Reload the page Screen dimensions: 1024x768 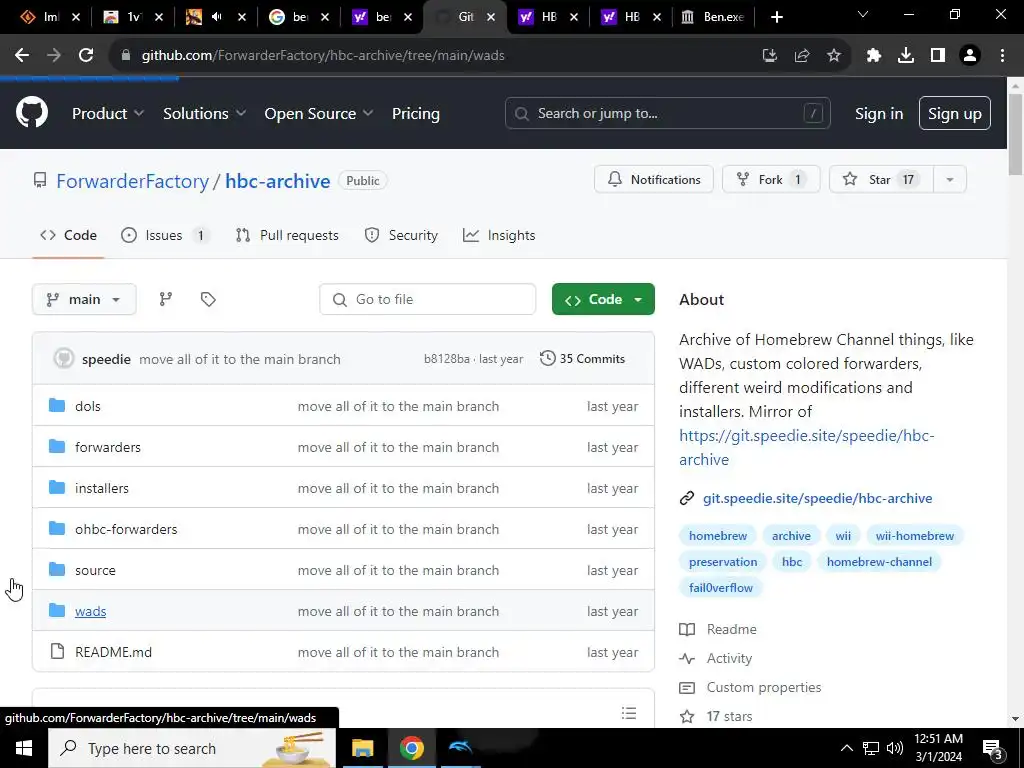click(86, 56)
